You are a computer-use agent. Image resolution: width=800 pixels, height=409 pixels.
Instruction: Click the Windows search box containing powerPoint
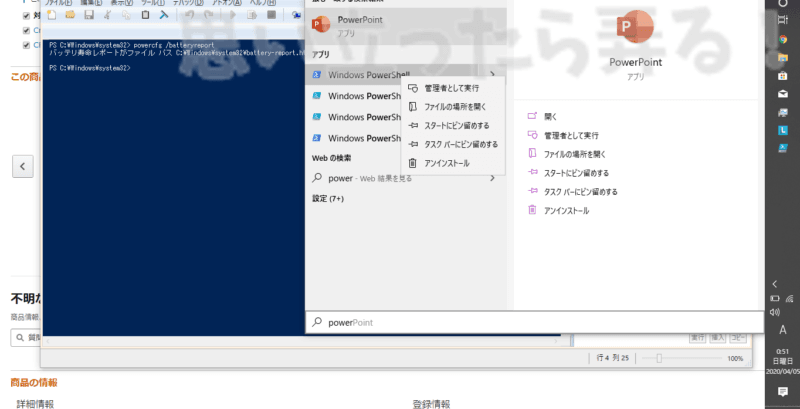click(x=534, y=322)
